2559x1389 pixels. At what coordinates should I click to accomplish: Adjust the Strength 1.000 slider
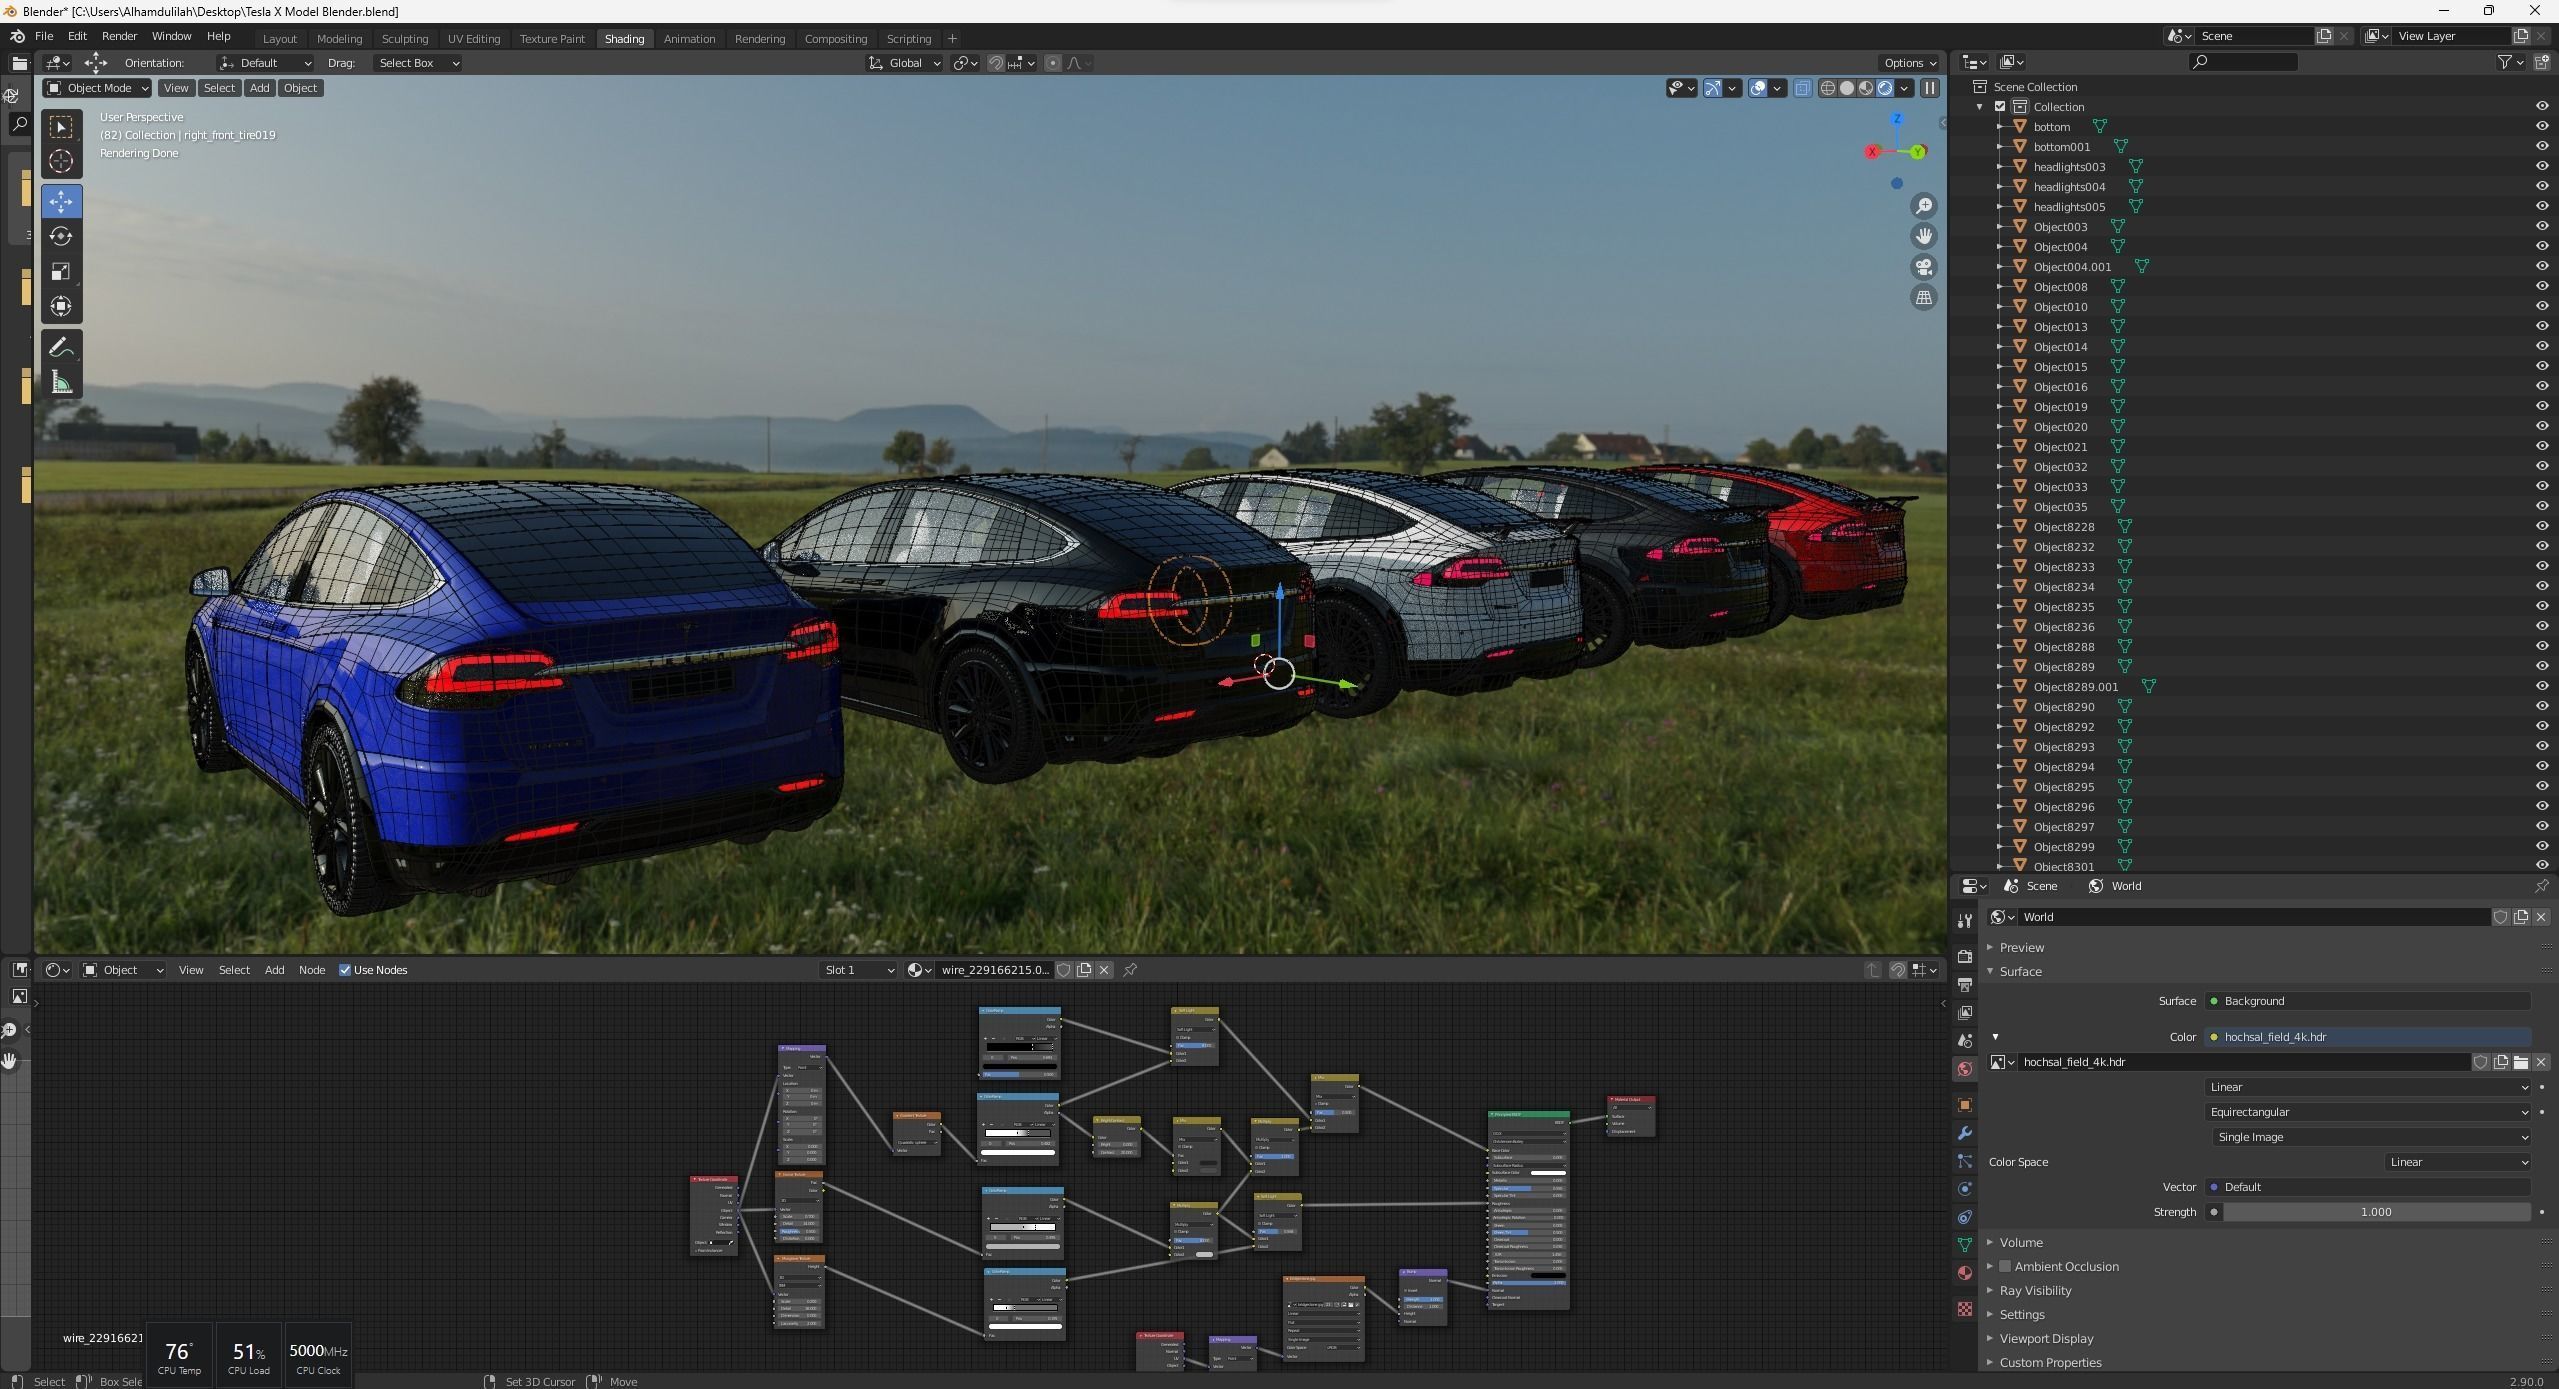(x=2376, y=1212)
